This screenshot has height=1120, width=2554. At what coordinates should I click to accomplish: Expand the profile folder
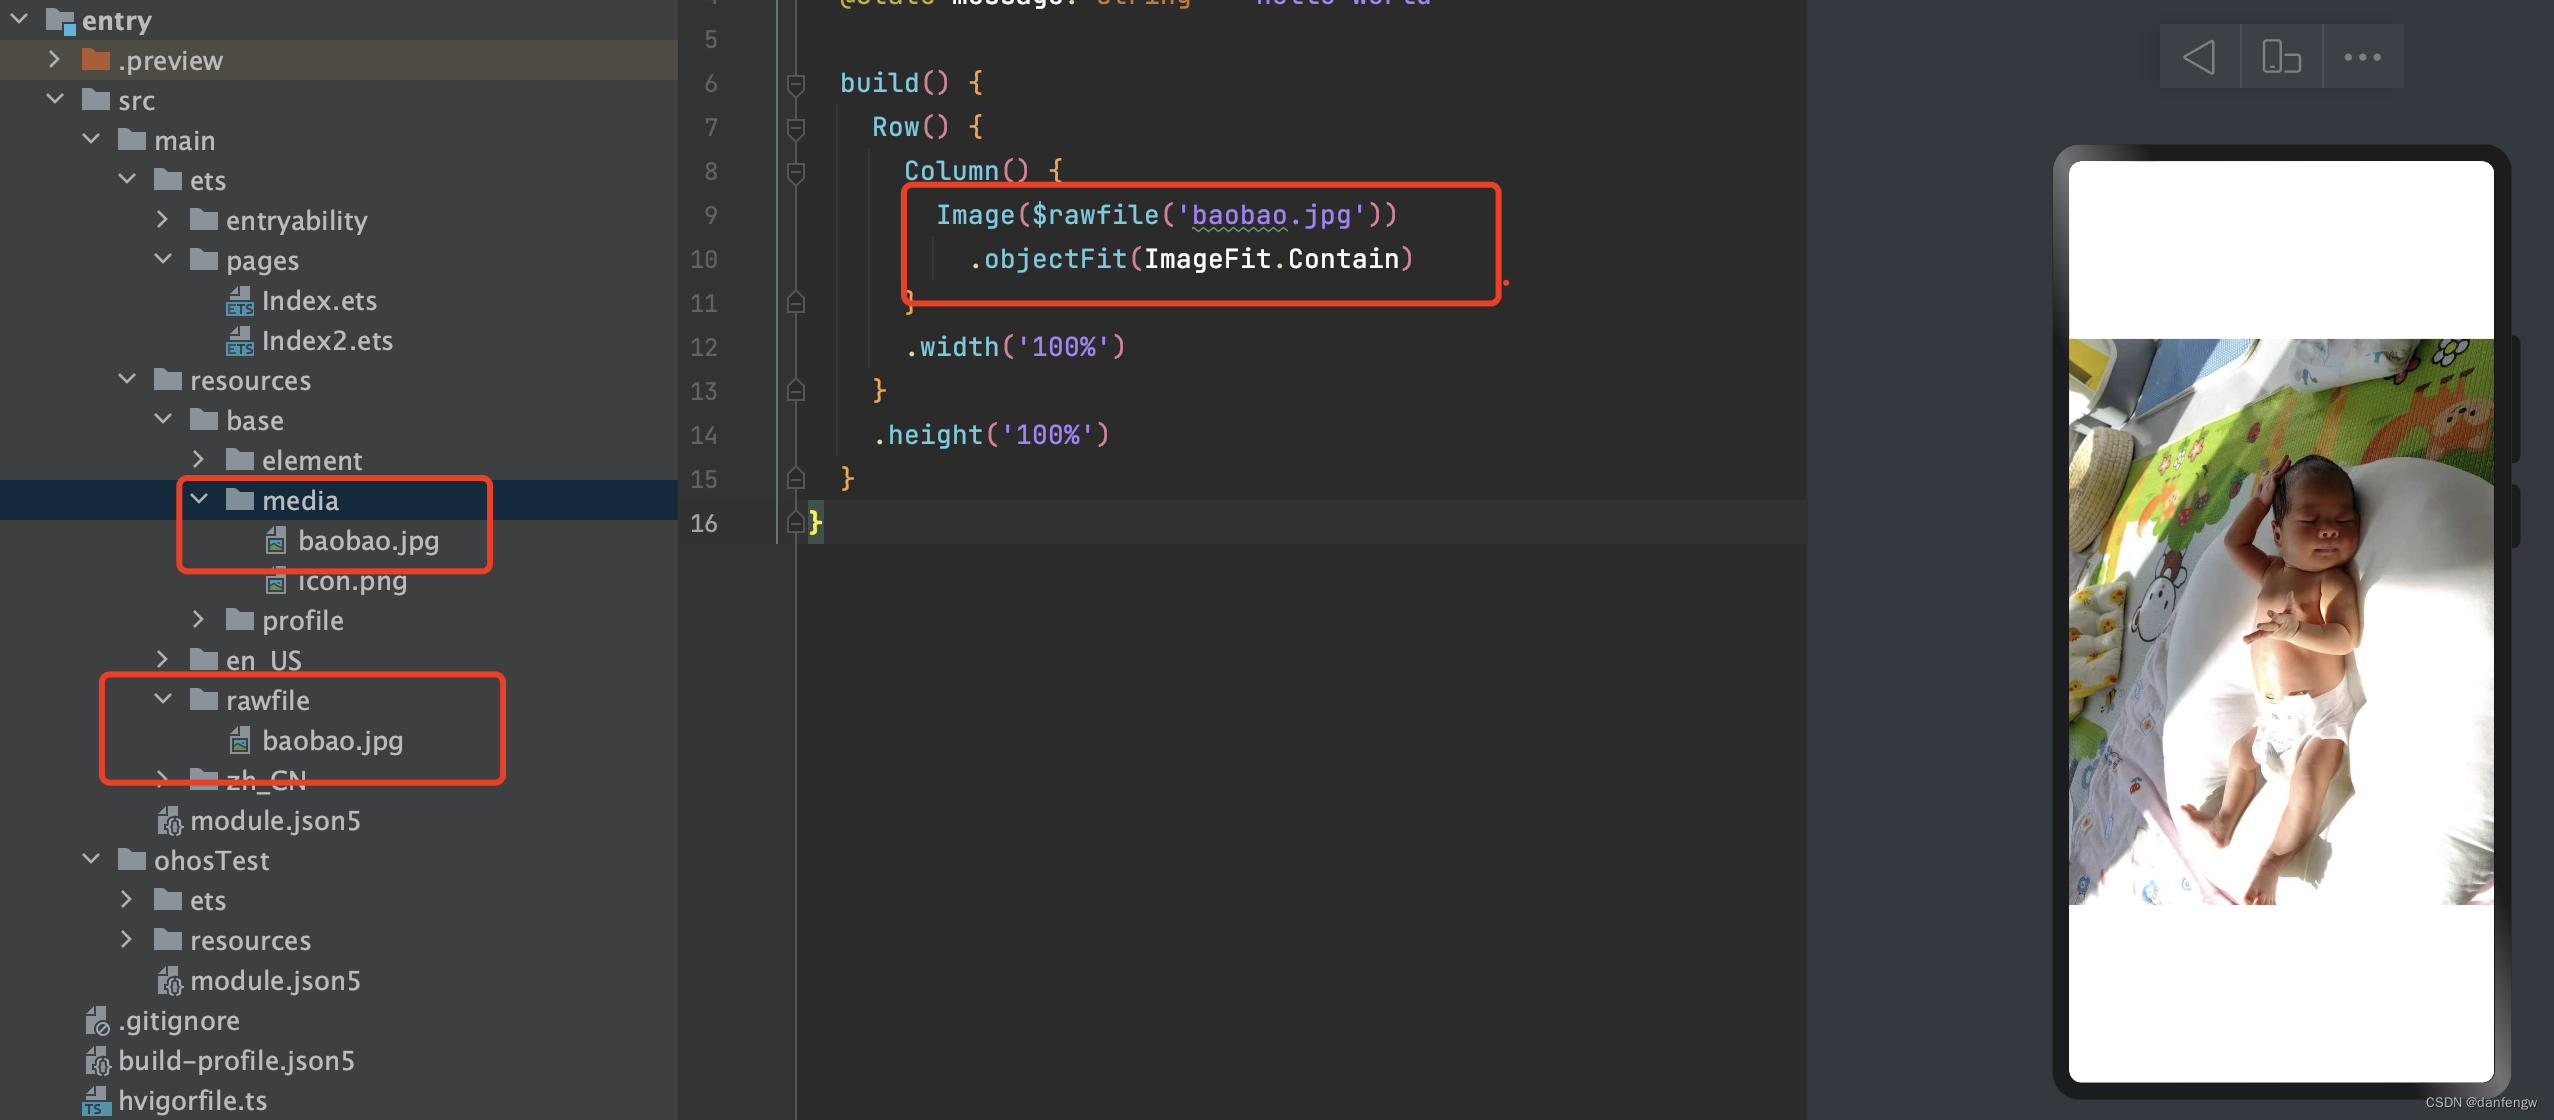198,620
